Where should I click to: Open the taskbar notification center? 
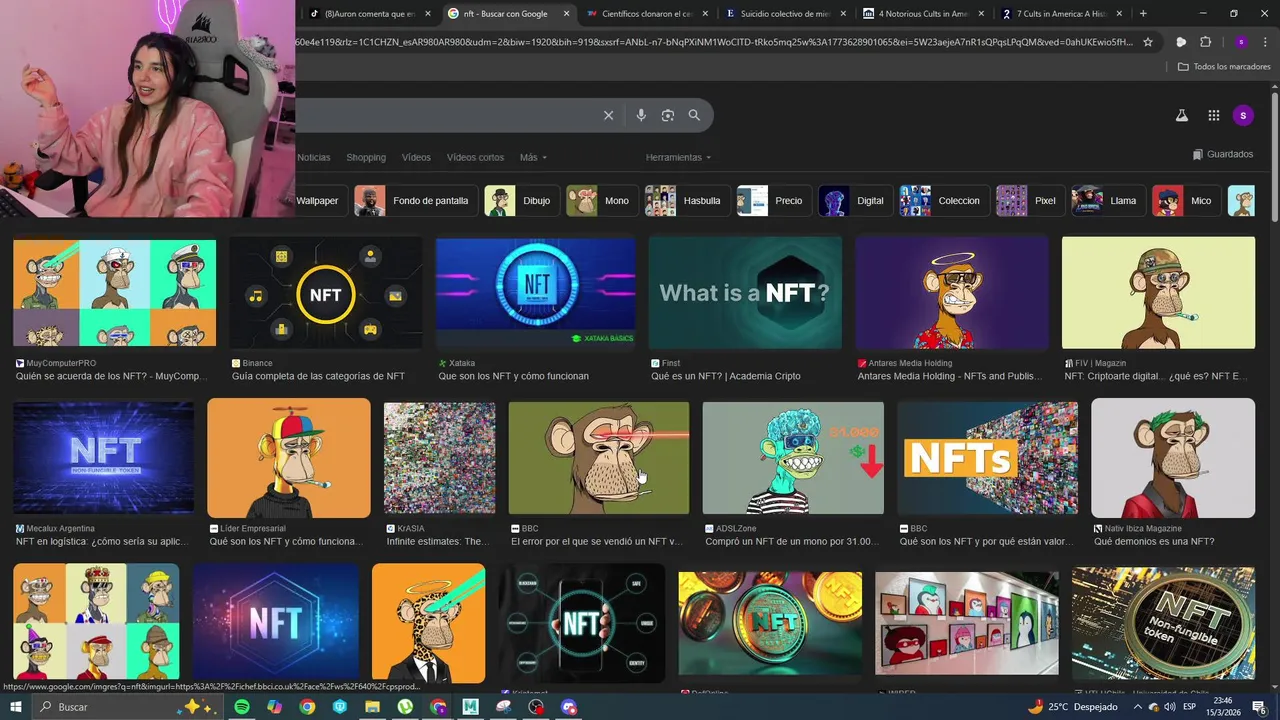pyautogui.click(x=1260, y=707)
